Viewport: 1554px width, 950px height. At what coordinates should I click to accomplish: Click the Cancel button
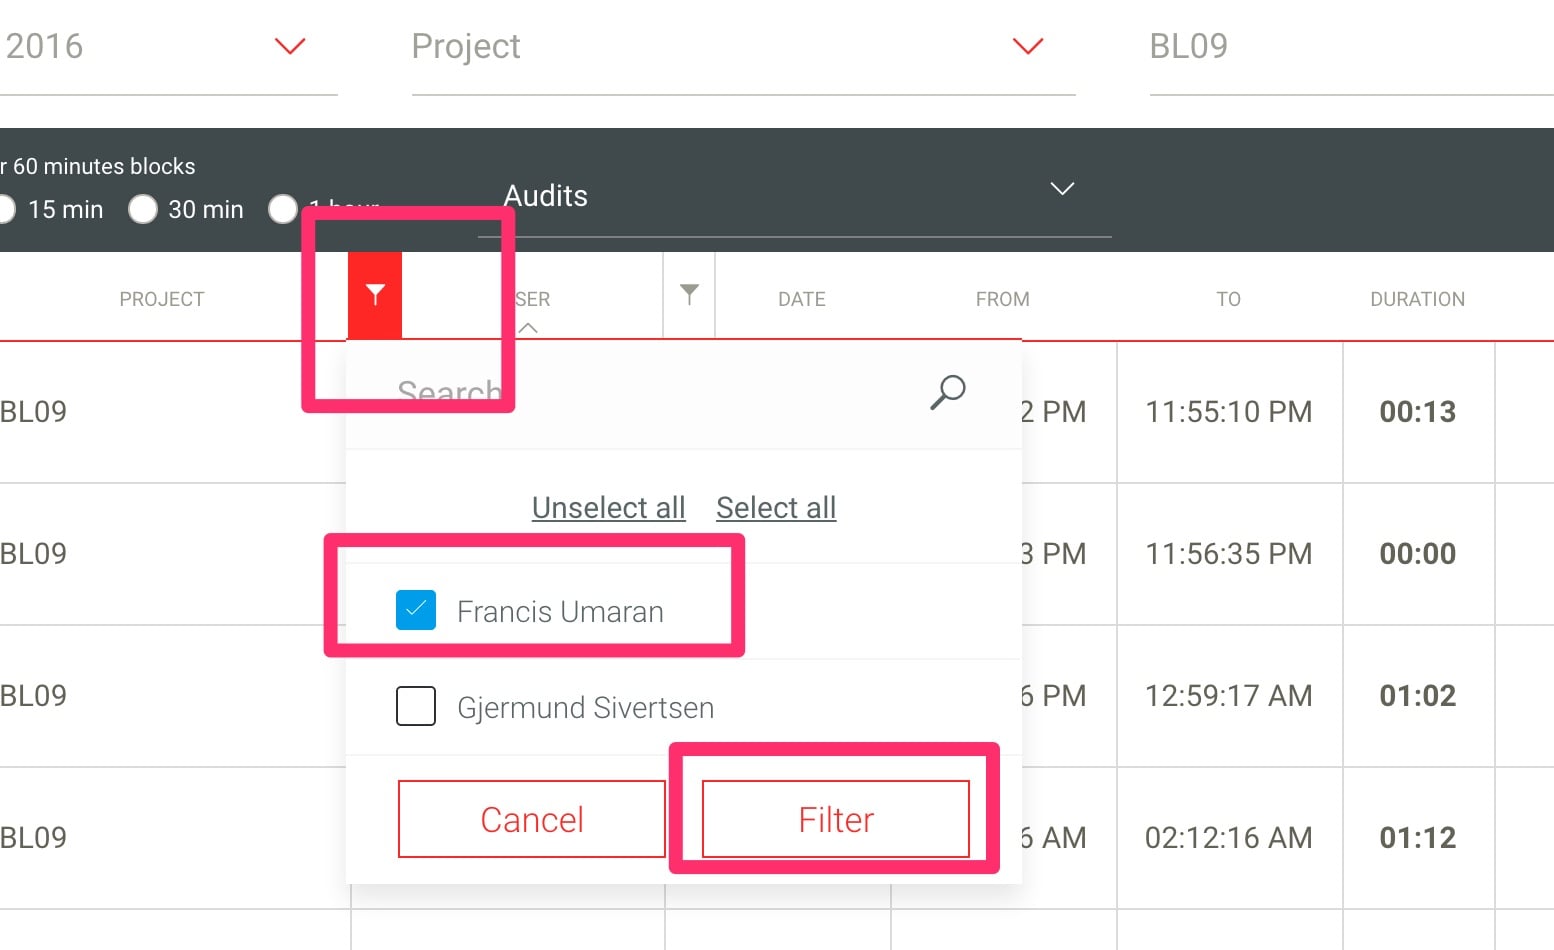tap(532, 819)
